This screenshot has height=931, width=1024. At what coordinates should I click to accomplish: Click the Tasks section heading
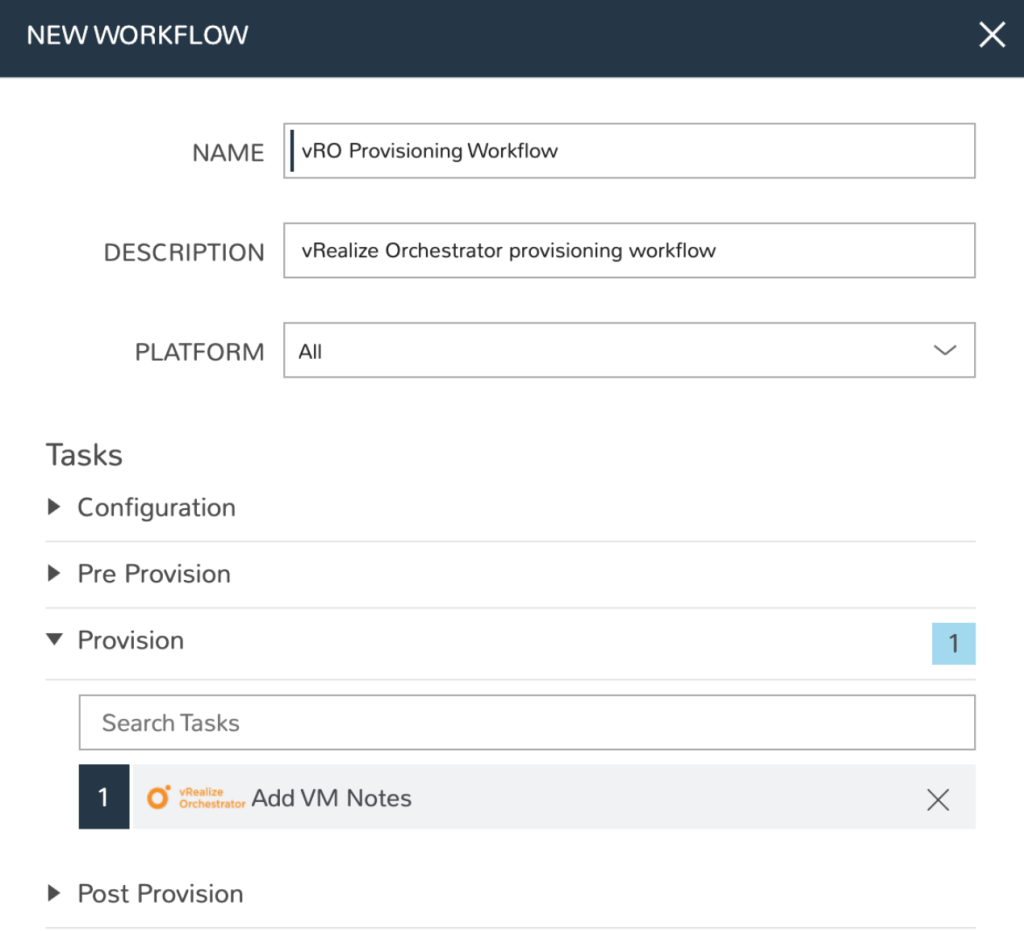pyautogui.click(x=84, y=454)
